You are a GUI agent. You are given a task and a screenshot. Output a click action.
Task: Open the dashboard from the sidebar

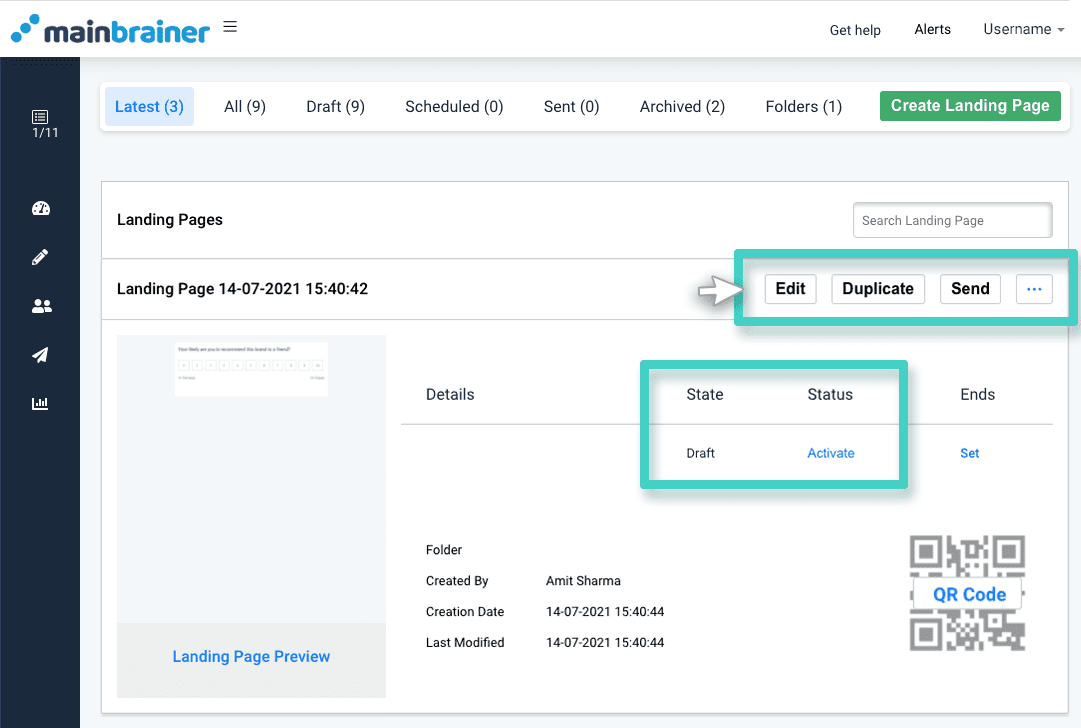(x=40, y=208)
